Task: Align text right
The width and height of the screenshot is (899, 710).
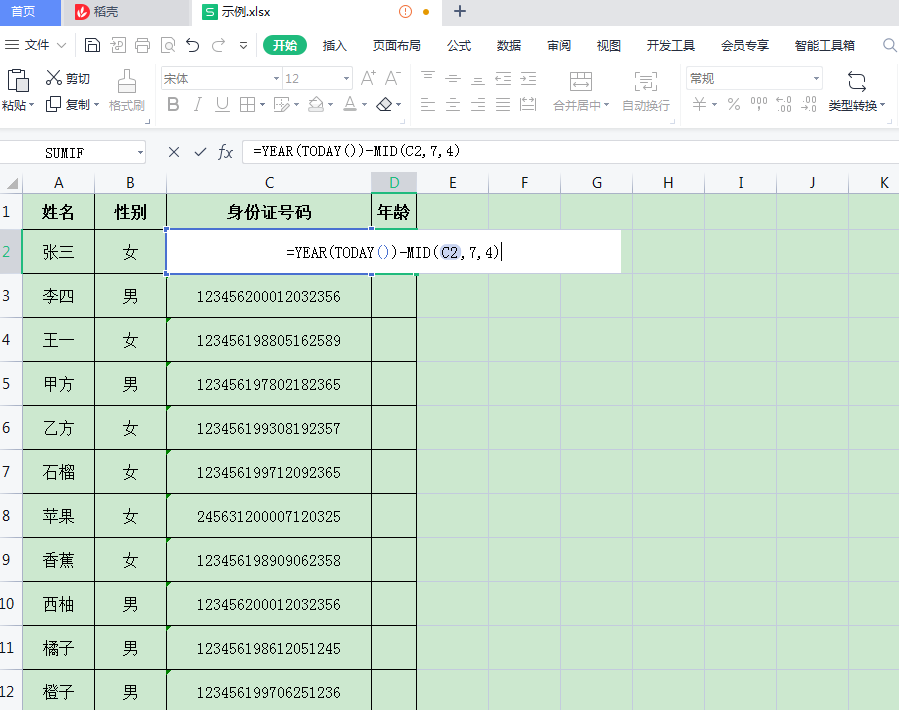Action: 478,104
